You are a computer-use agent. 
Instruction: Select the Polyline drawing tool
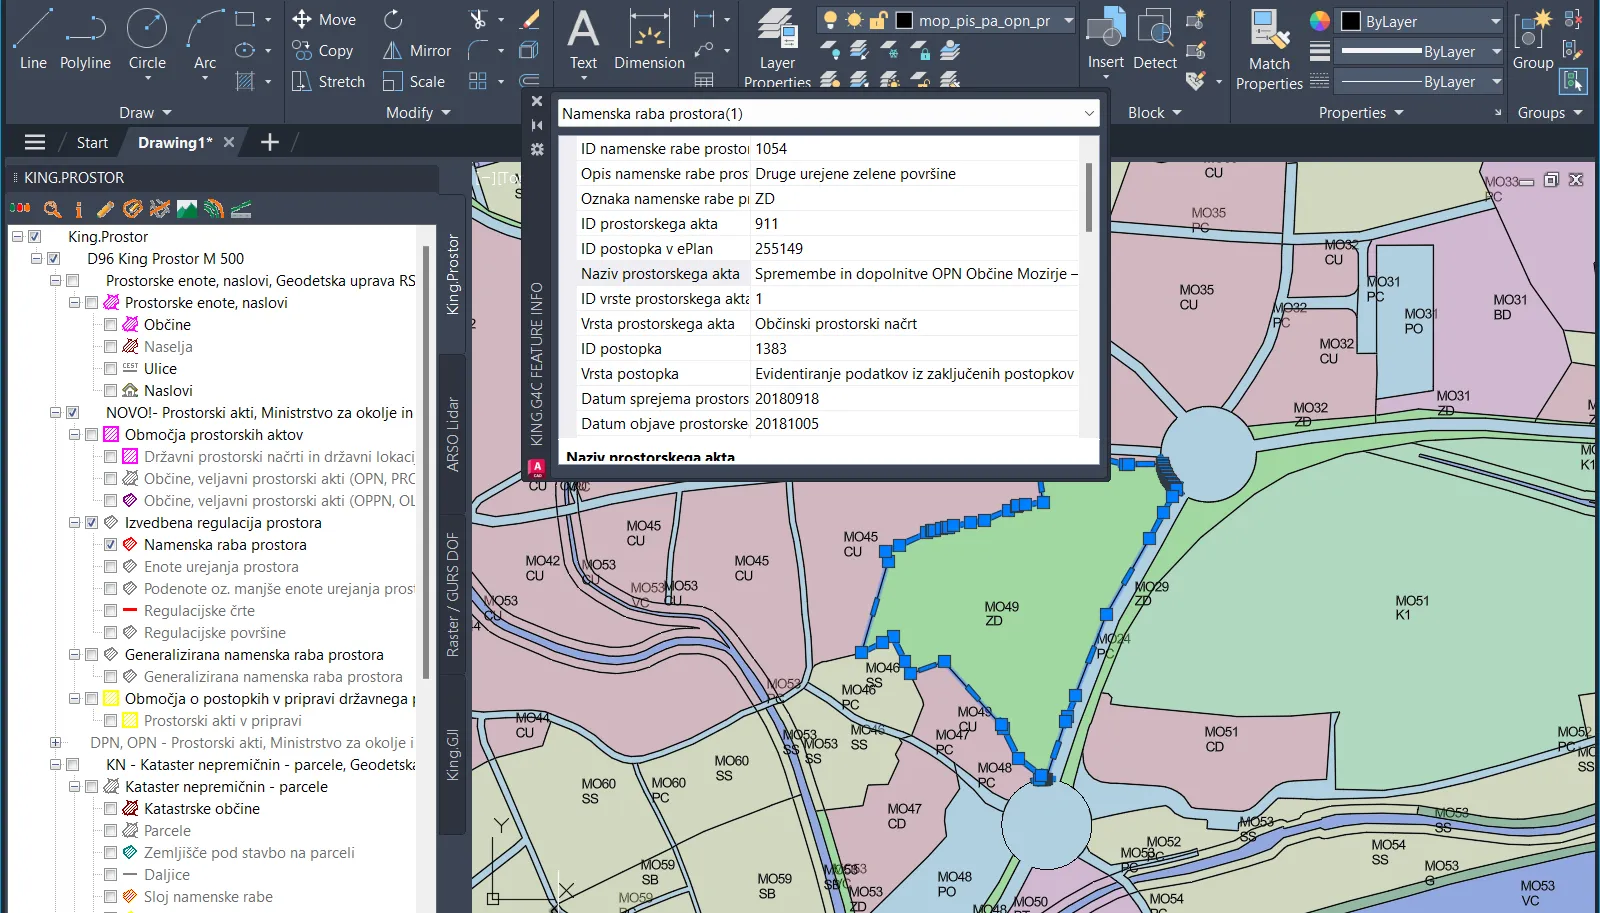pyautogui.click(x=85, y=40)
